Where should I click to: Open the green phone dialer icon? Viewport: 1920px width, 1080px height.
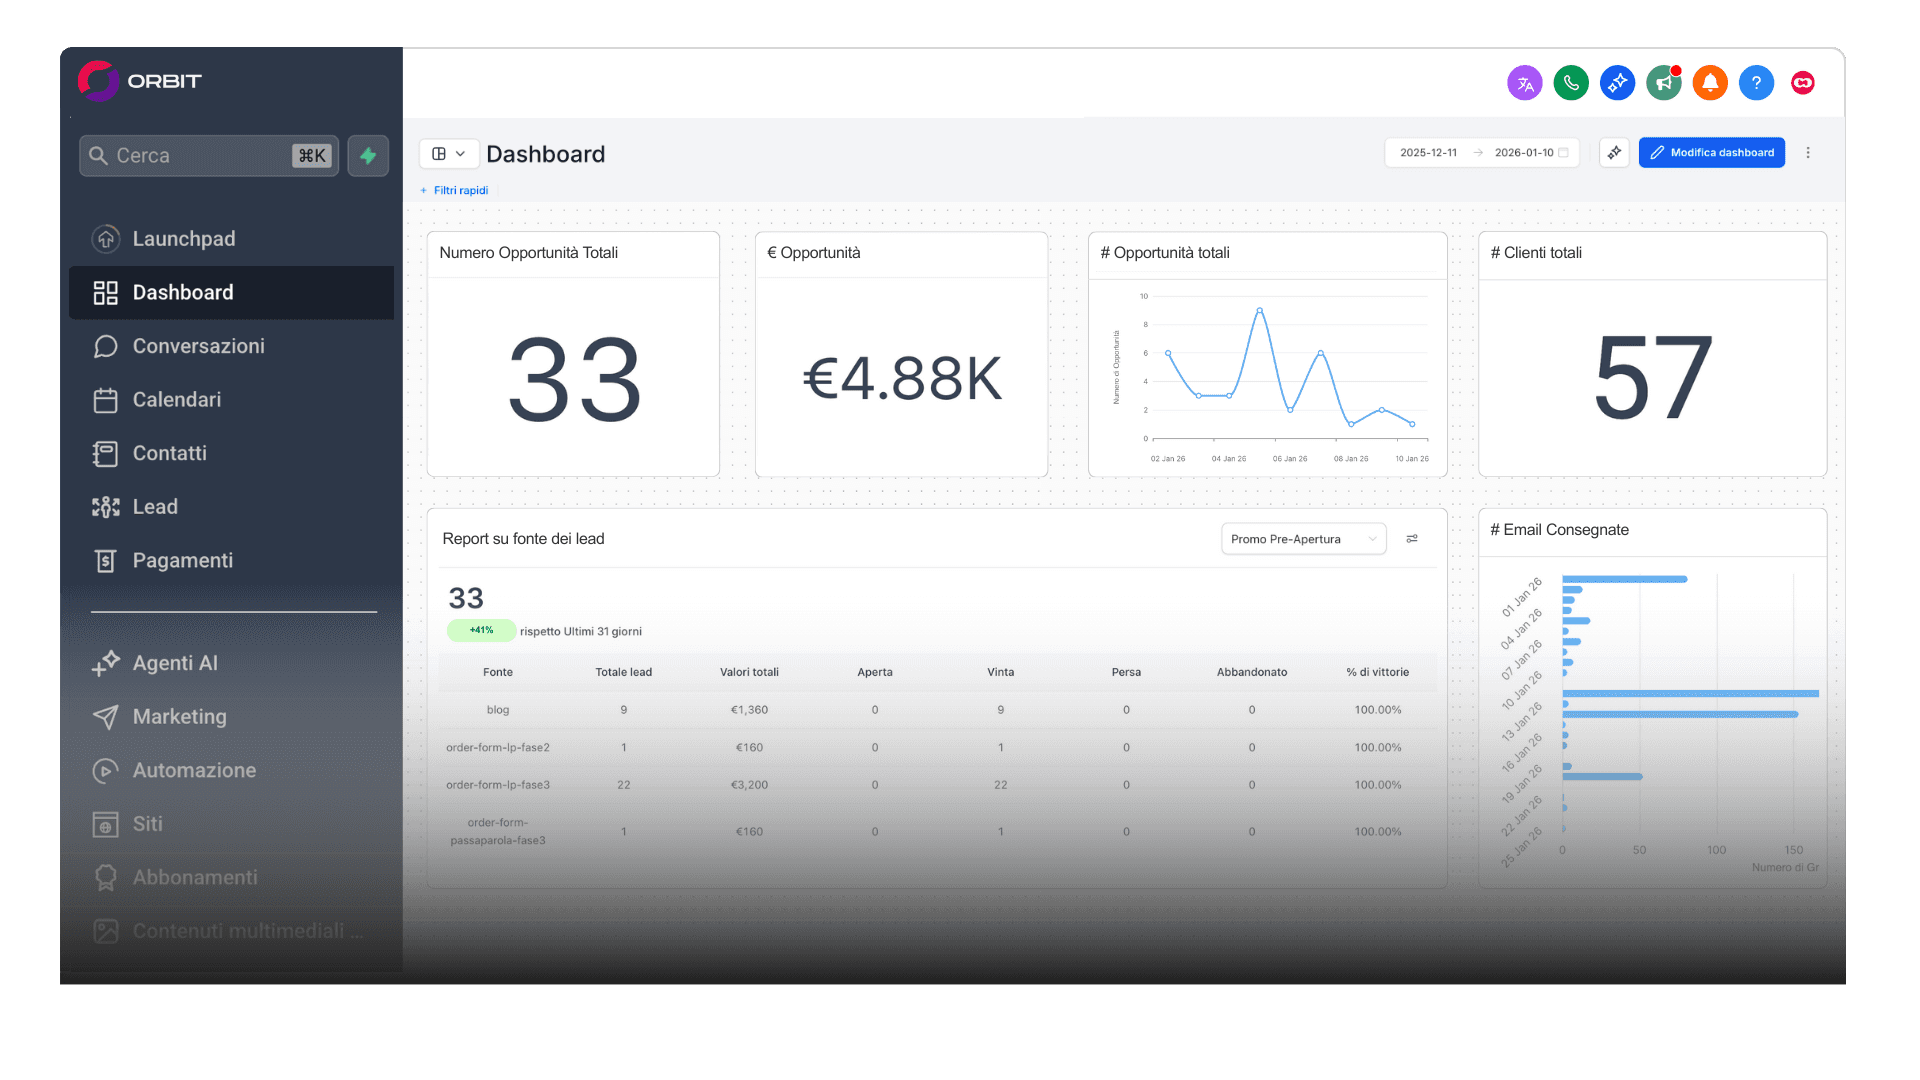[1571, 83]
